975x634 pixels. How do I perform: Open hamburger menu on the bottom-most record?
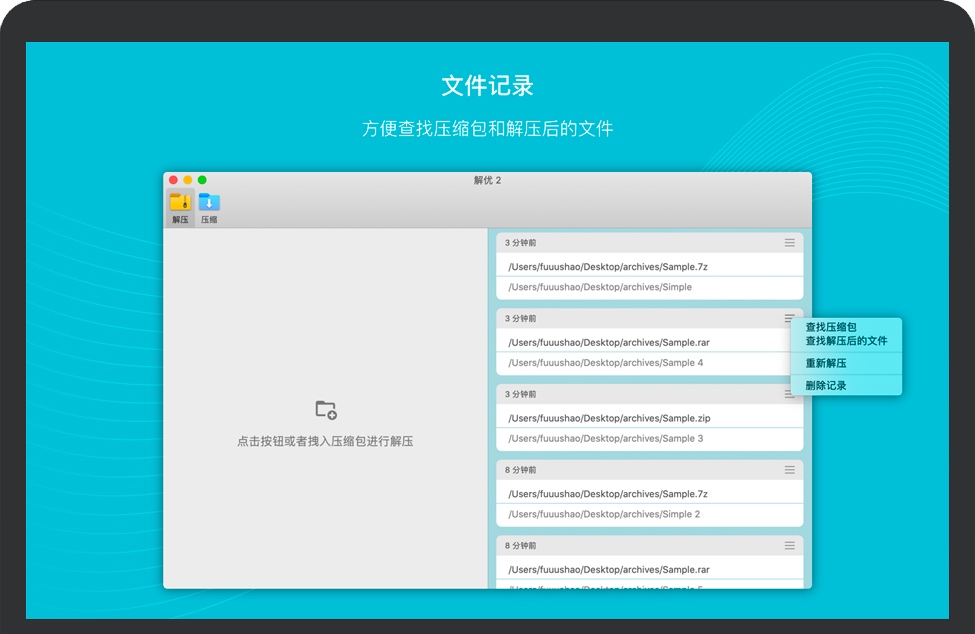(x=789, y=546)
